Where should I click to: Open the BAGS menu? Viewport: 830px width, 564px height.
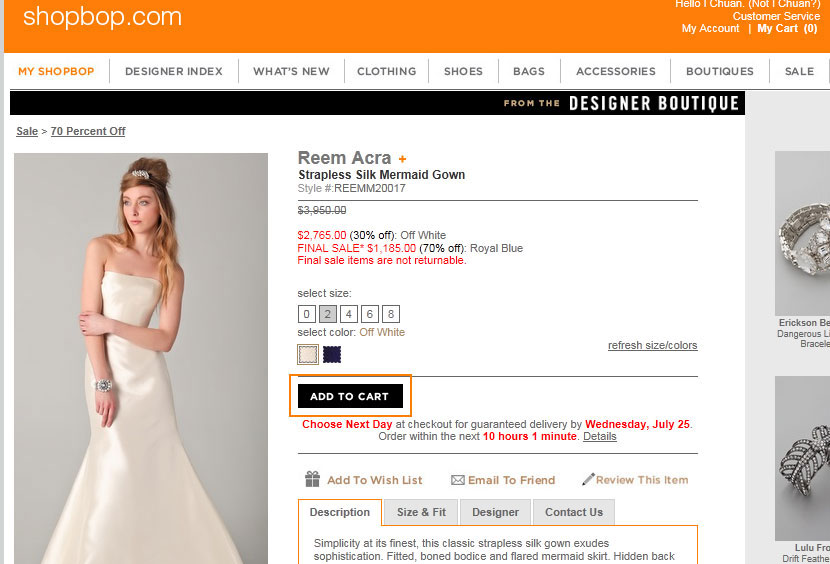pos(529,71)
